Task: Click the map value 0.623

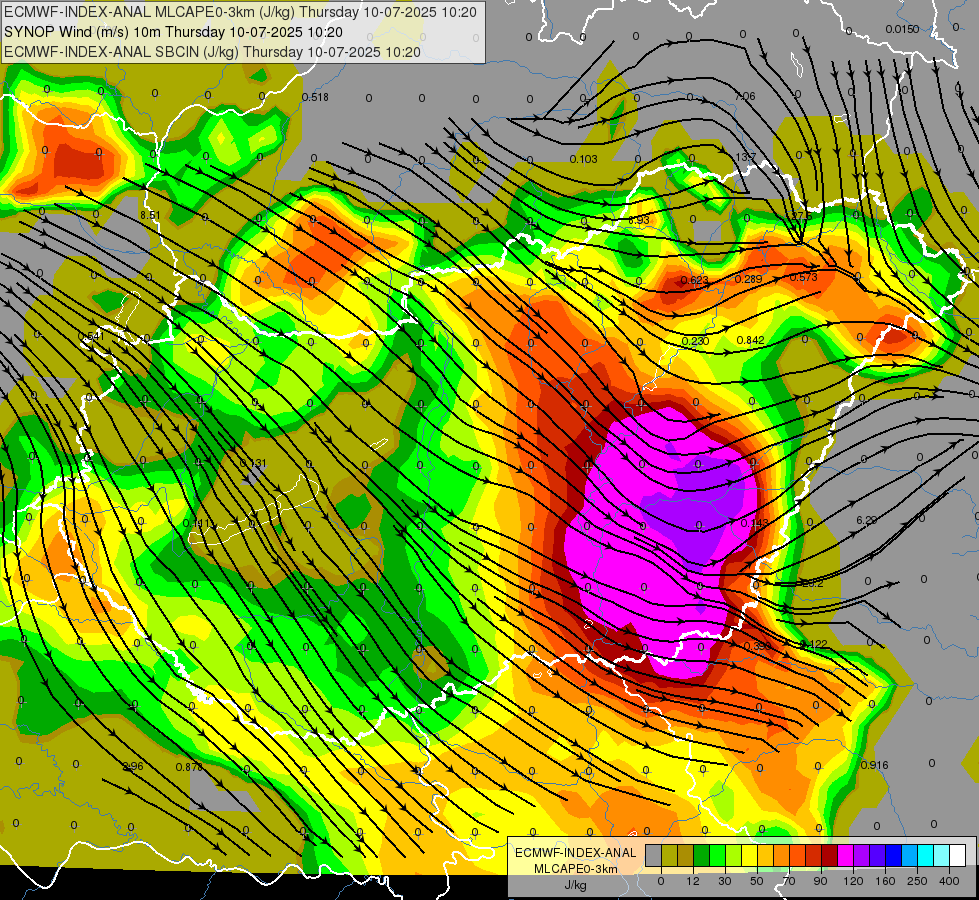Action: coord(694,280)
